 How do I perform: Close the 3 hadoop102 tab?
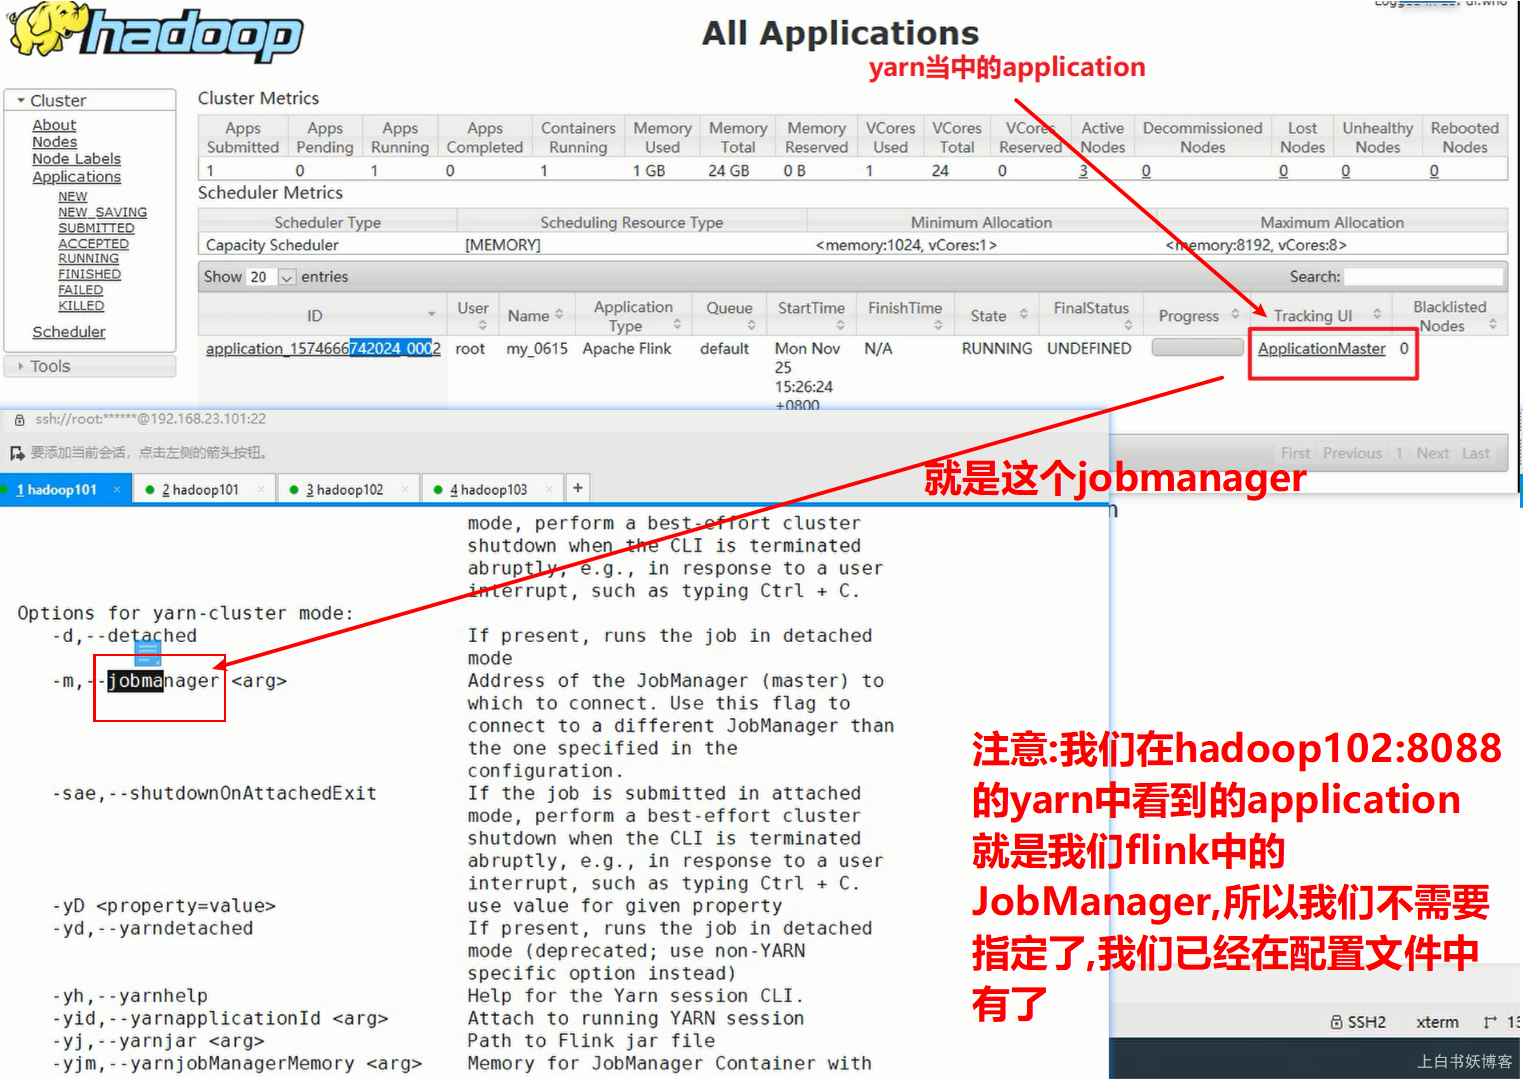click(405, 489)
